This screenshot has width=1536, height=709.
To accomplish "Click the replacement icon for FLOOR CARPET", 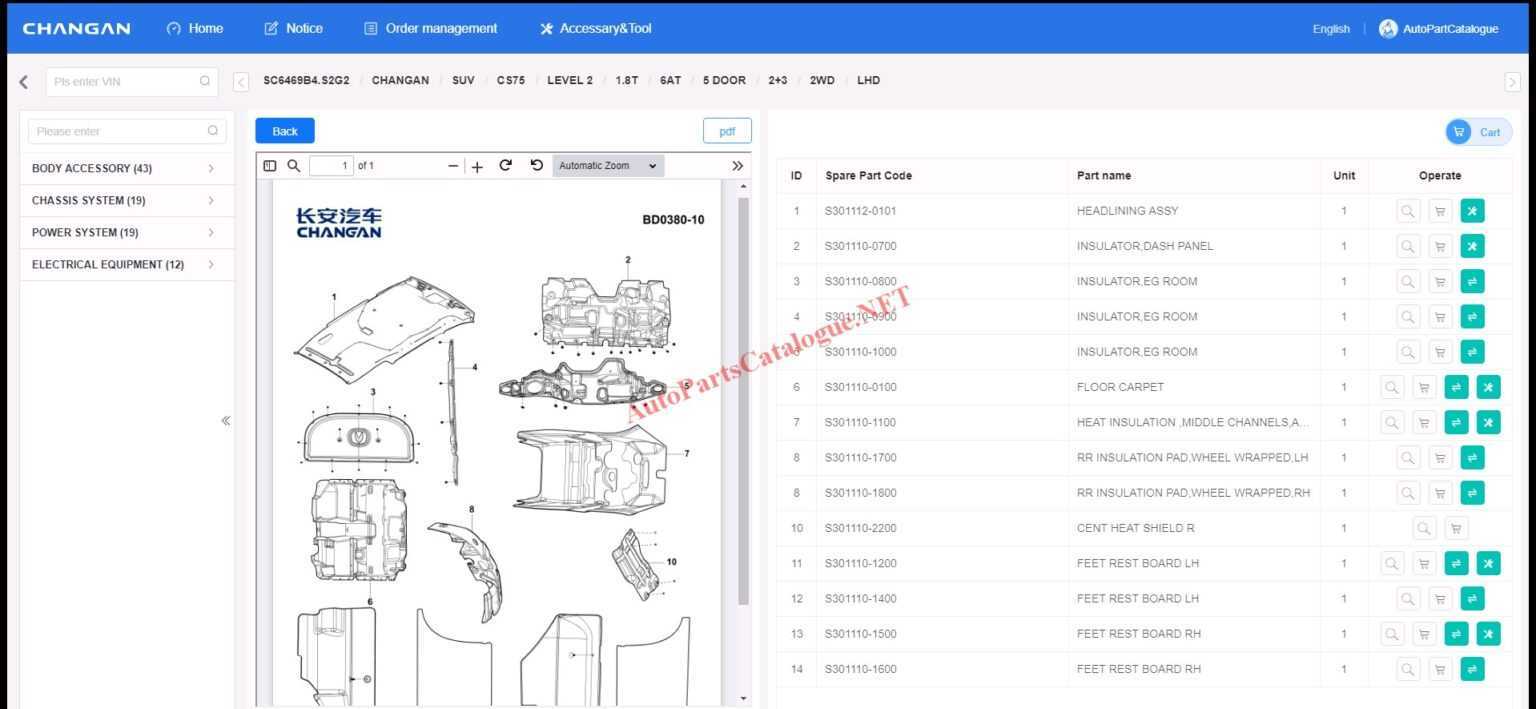I will click(x=1456, y=387).
